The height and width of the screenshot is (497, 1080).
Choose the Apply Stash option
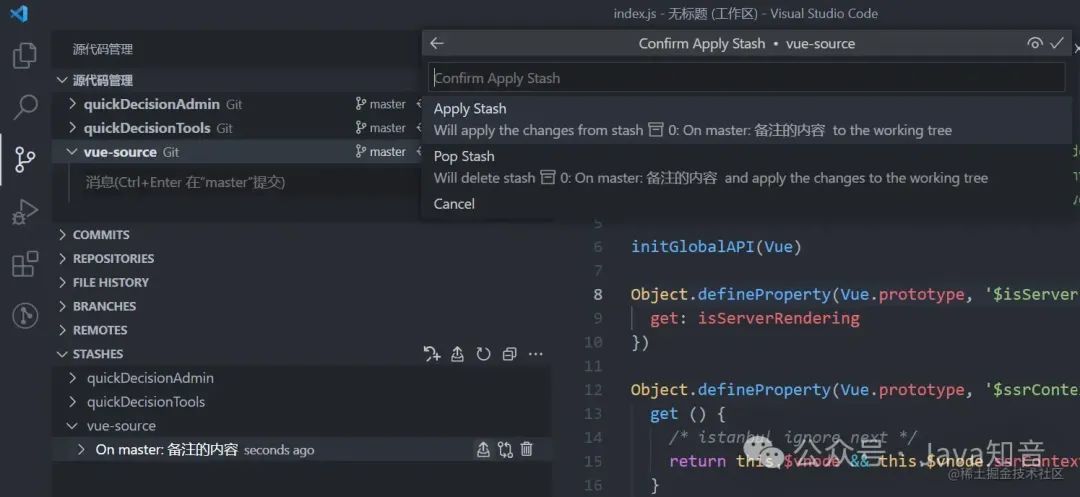(747, 120)
